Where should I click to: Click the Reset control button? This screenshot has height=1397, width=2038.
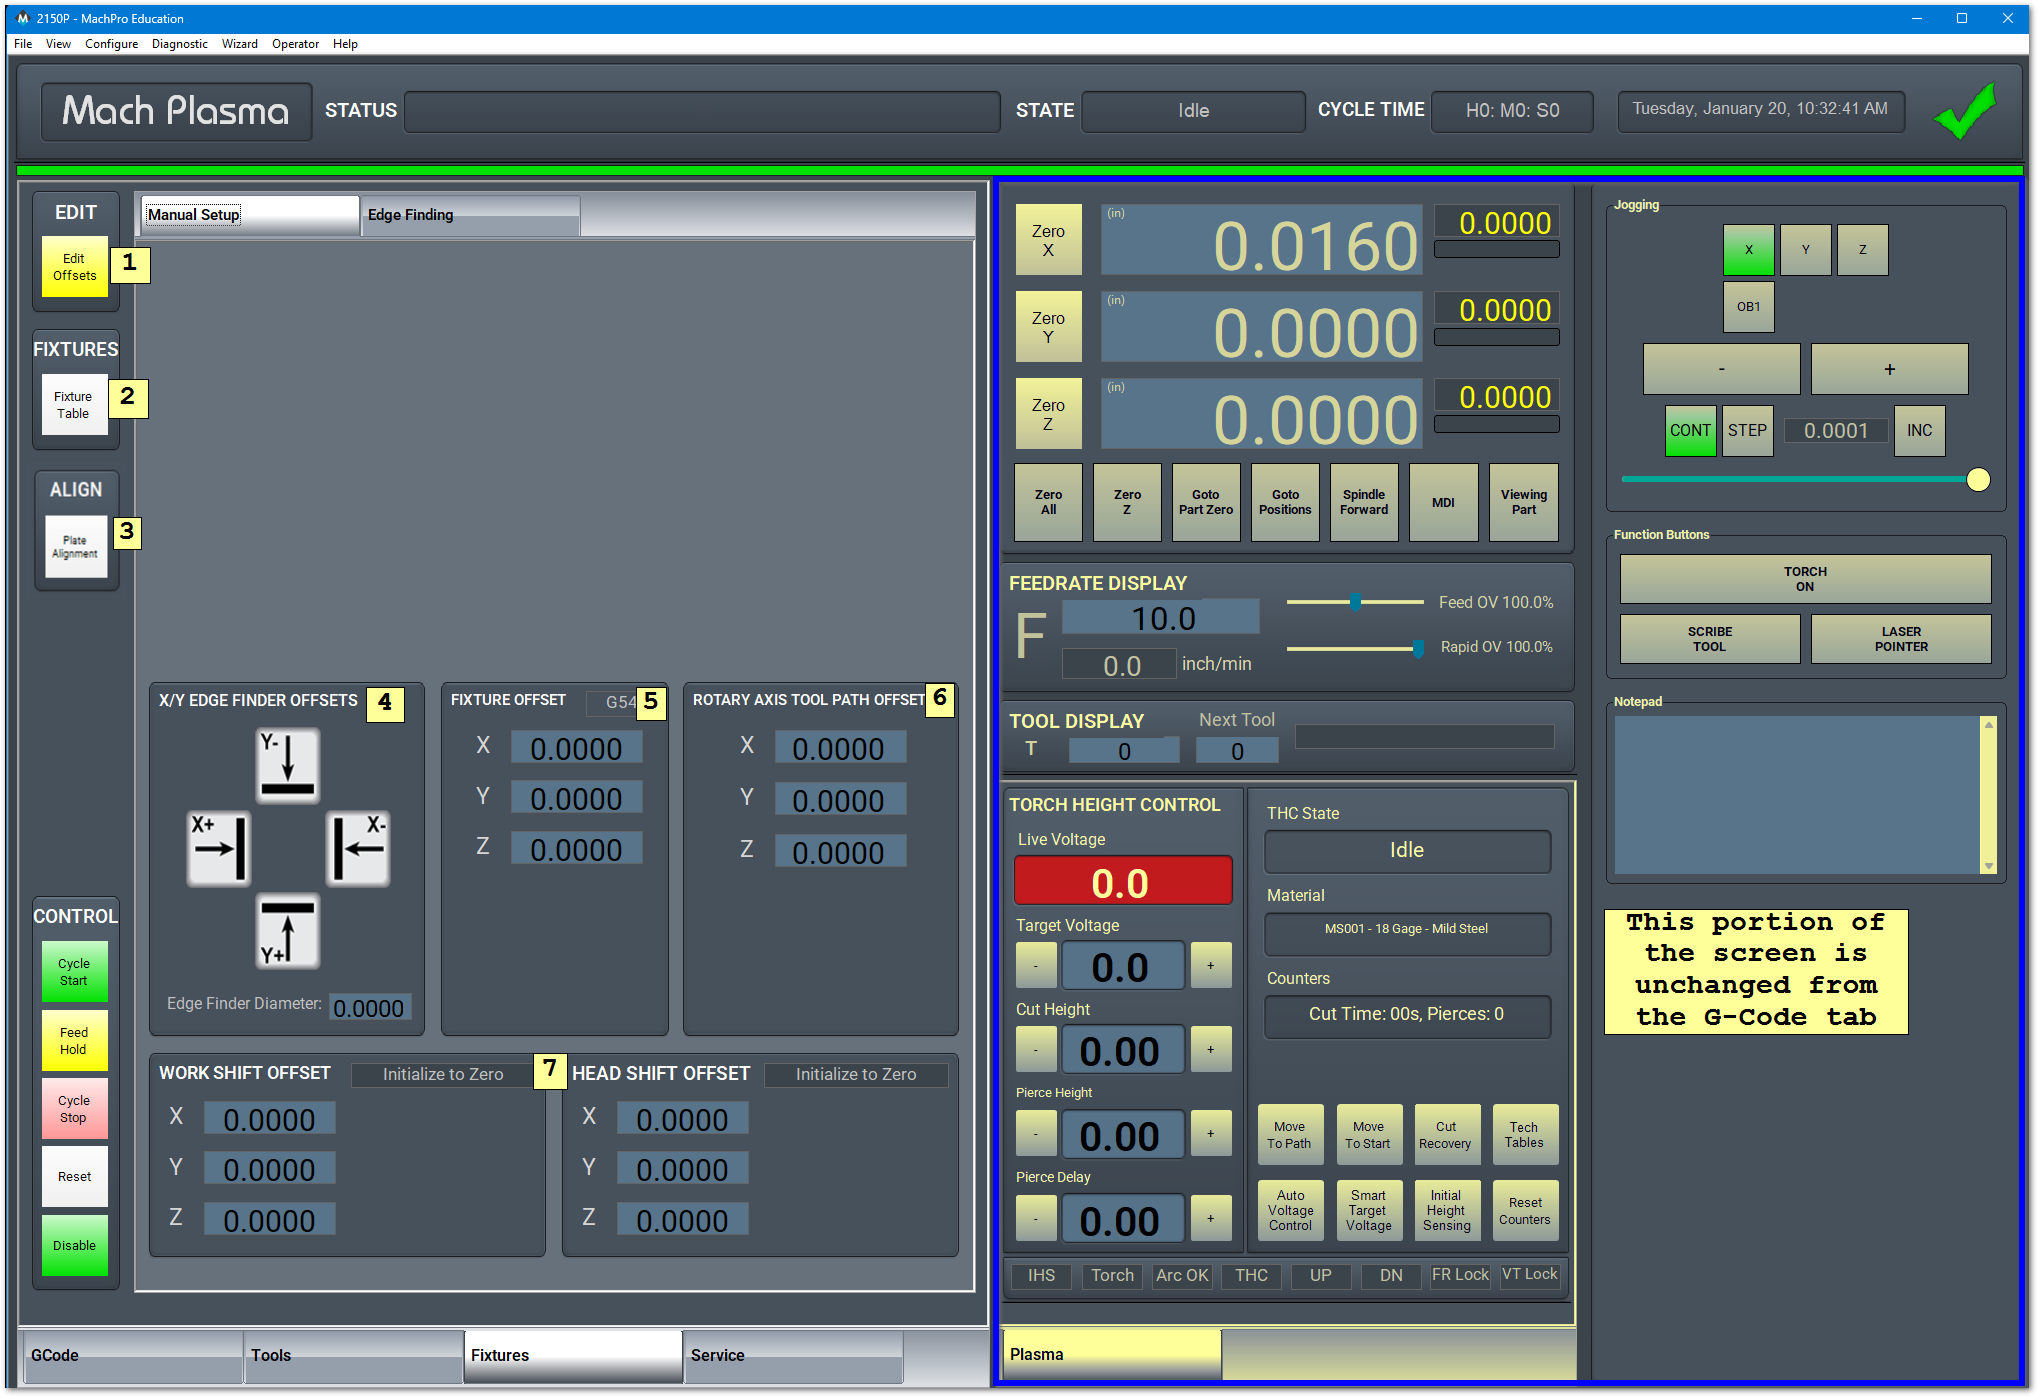coord(74,1177)
